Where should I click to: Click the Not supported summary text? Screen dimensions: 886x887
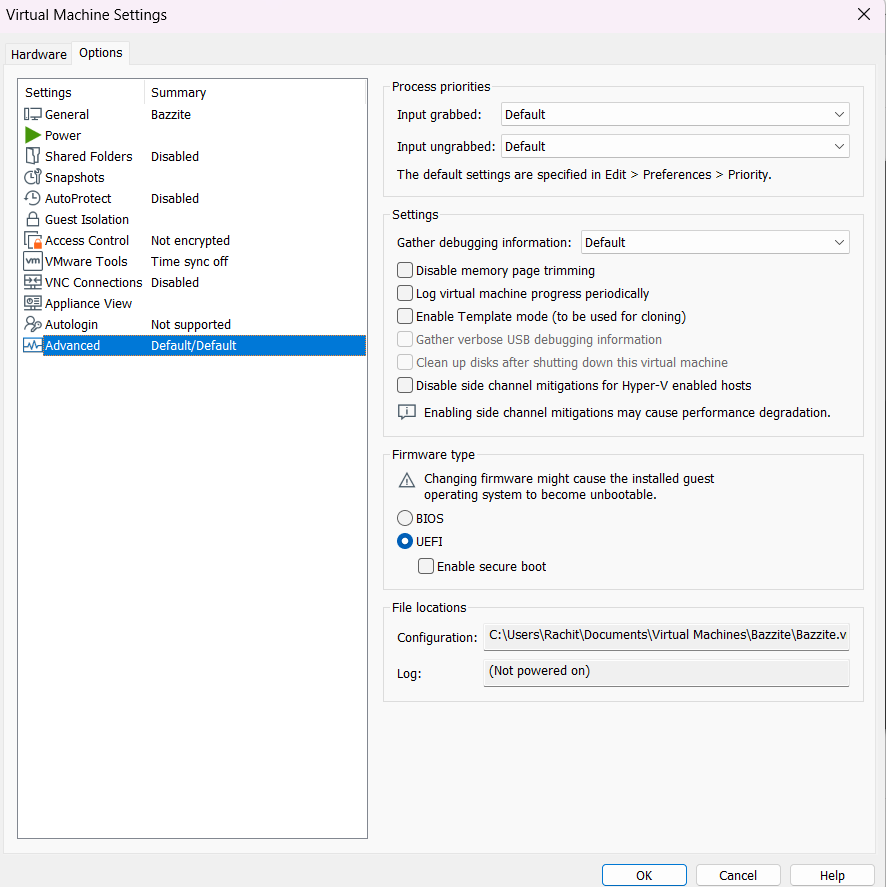click(x=191, y=324)
